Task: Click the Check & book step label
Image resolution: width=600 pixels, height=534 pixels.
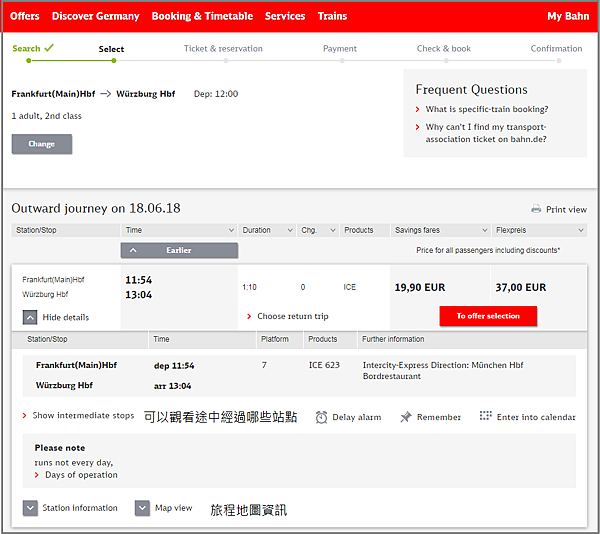Action: click(x=443, y=49)
